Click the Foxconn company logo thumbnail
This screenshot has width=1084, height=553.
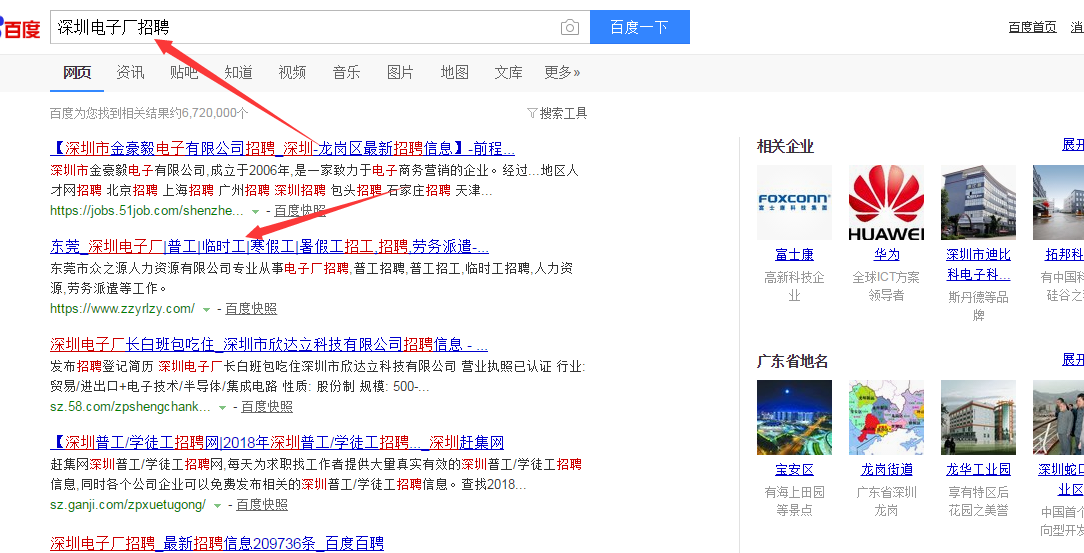coord(794,202)
